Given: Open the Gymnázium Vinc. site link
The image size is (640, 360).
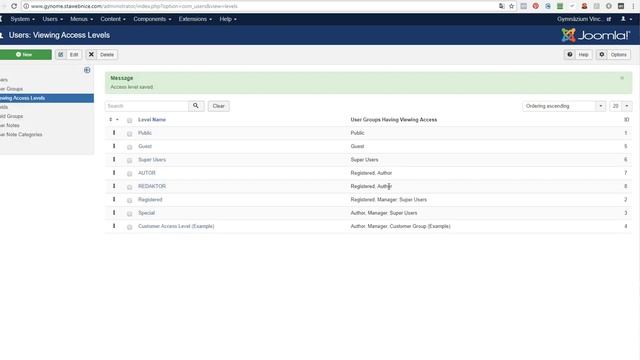Looking at the screenshot, I should tap(584, 19).
